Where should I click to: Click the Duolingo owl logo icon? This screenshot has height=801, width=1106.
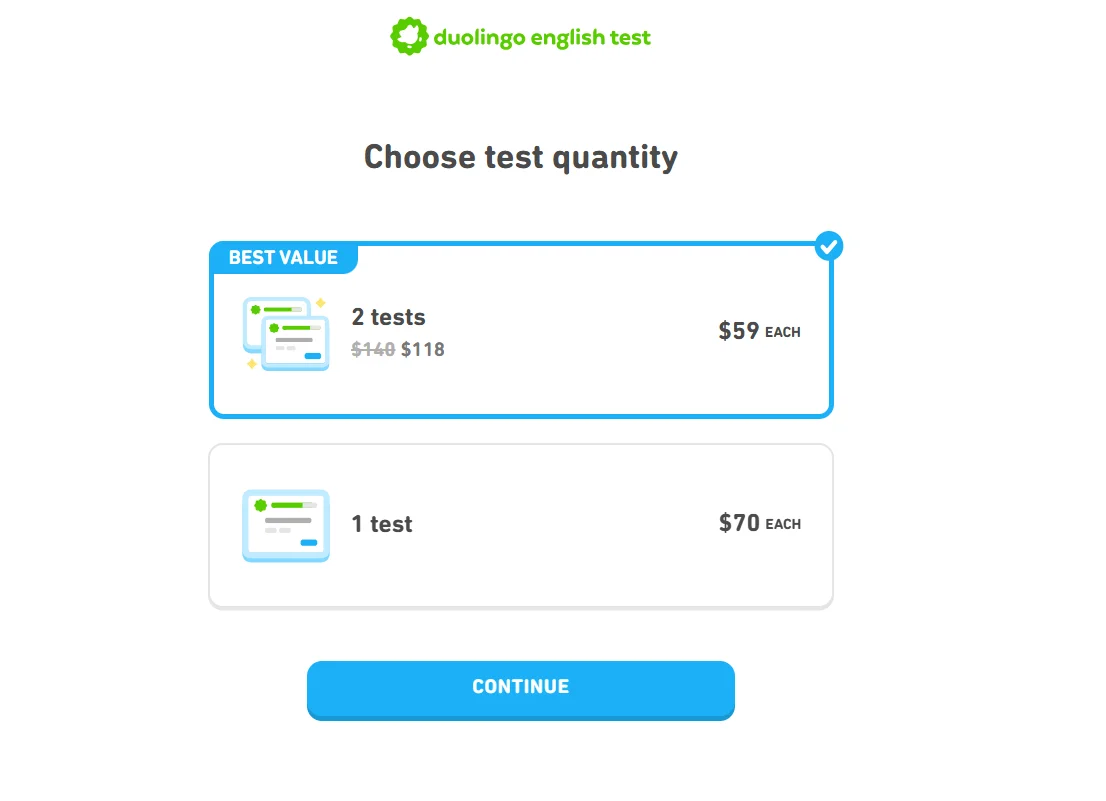(409, 37)
